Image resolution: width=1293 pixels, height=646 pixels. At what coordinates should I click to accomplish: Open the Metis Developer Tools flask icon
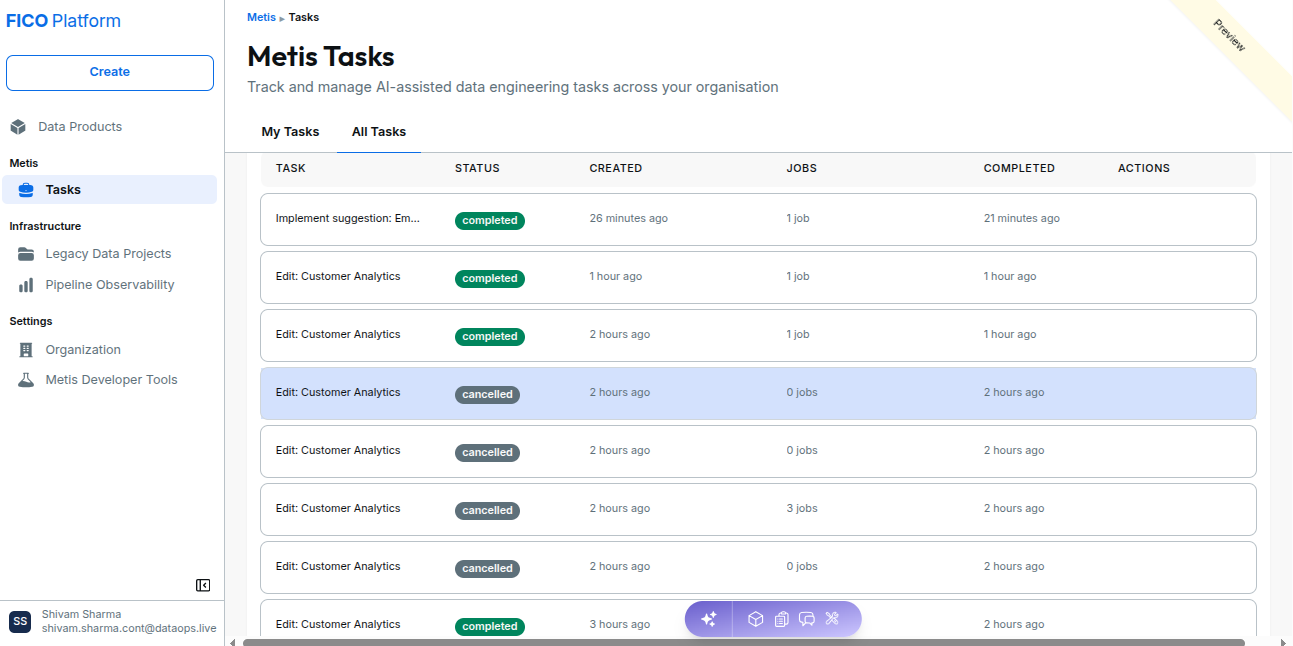26,380
